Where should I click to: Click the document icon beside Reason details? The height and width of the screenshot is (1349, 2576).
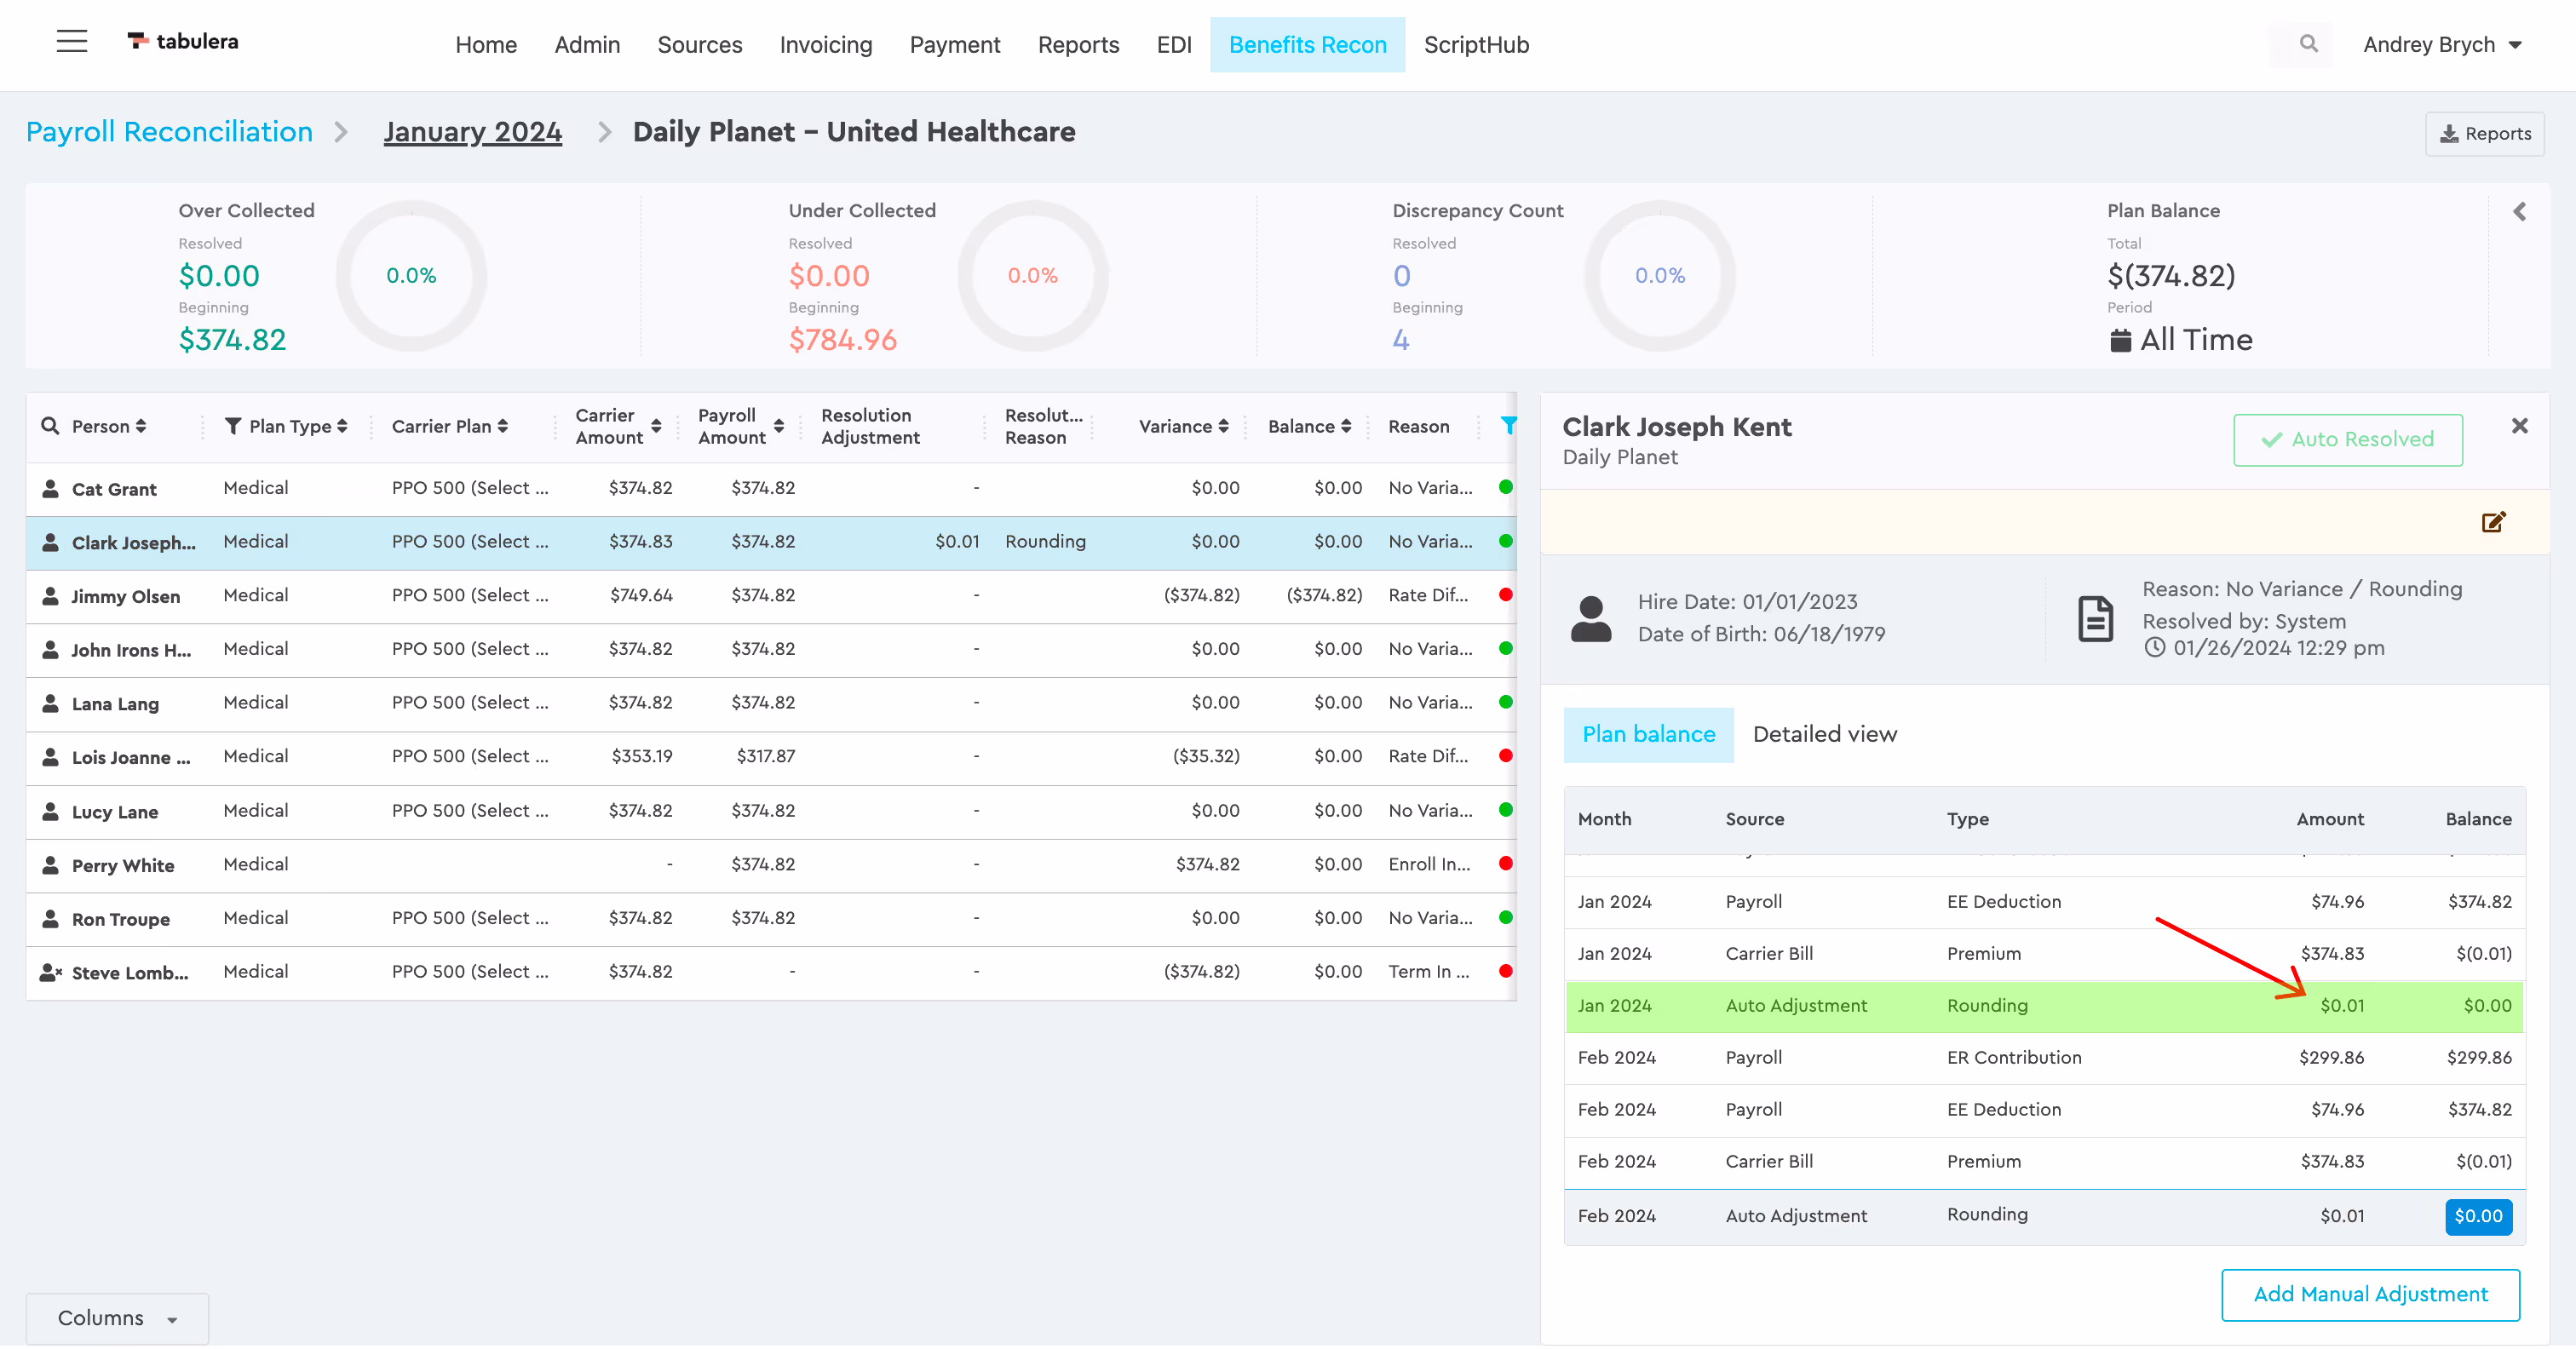coord(2095,618)
